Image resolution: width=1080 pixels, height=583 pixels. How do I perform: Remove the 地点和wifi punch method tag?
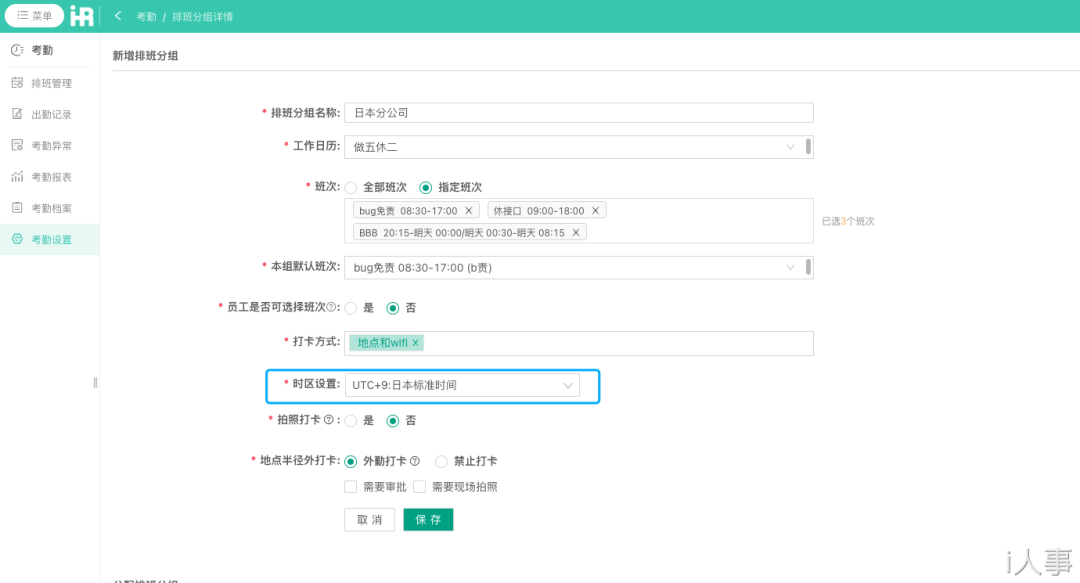(415, 343)
